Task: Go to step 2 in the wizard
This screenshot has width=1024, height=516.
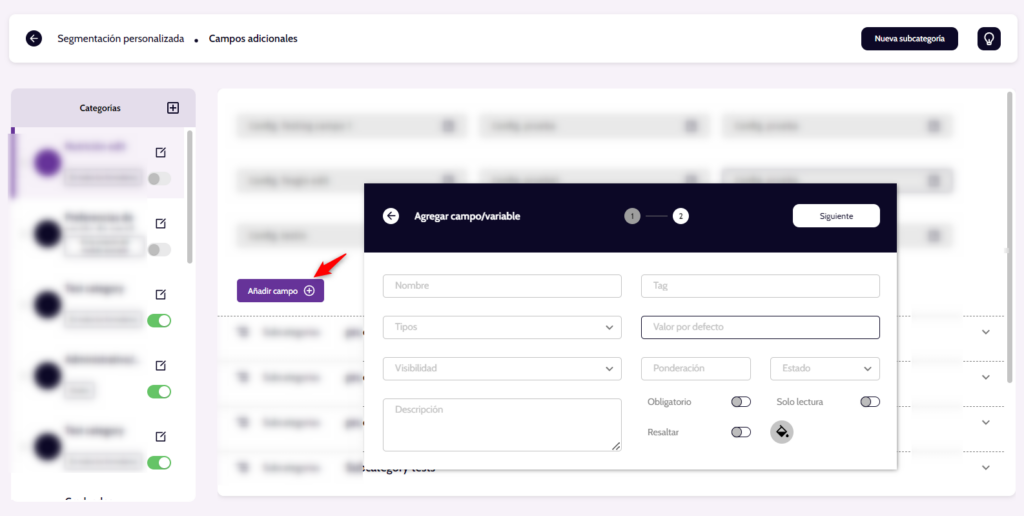Action: tap(680, 216)
